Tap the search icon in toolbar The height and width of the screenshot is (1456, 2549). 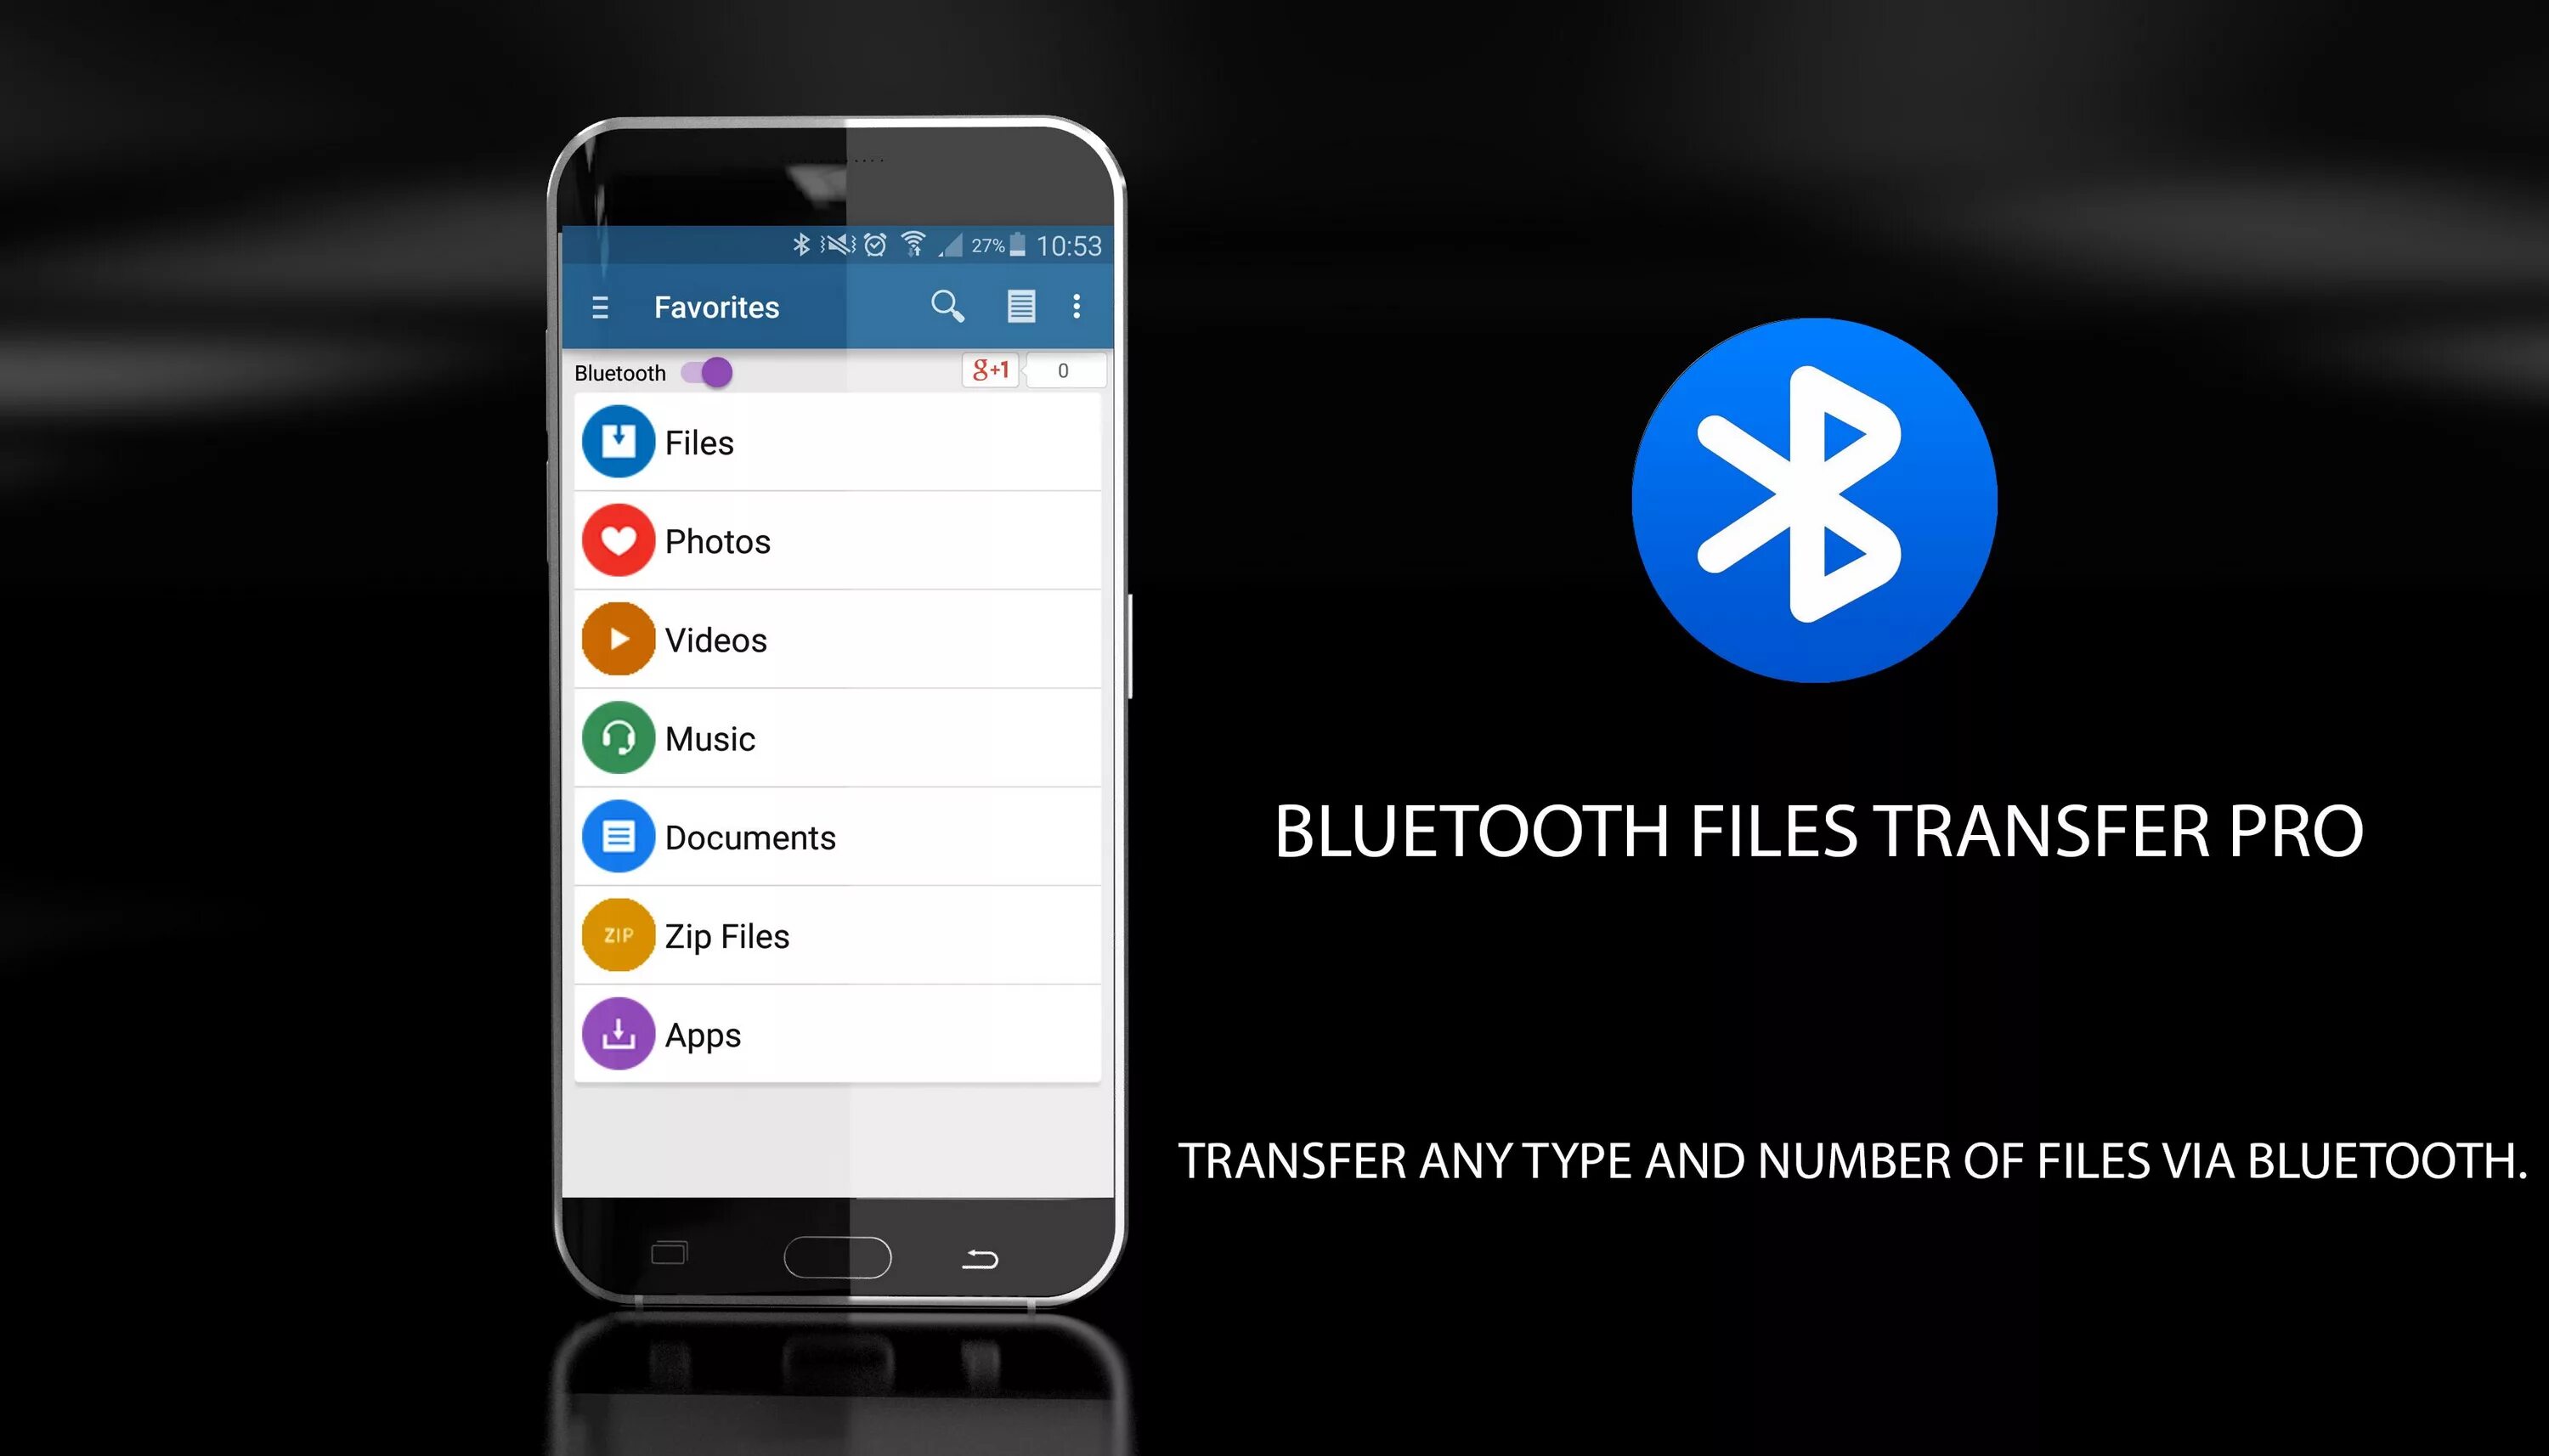click(947, 307)
